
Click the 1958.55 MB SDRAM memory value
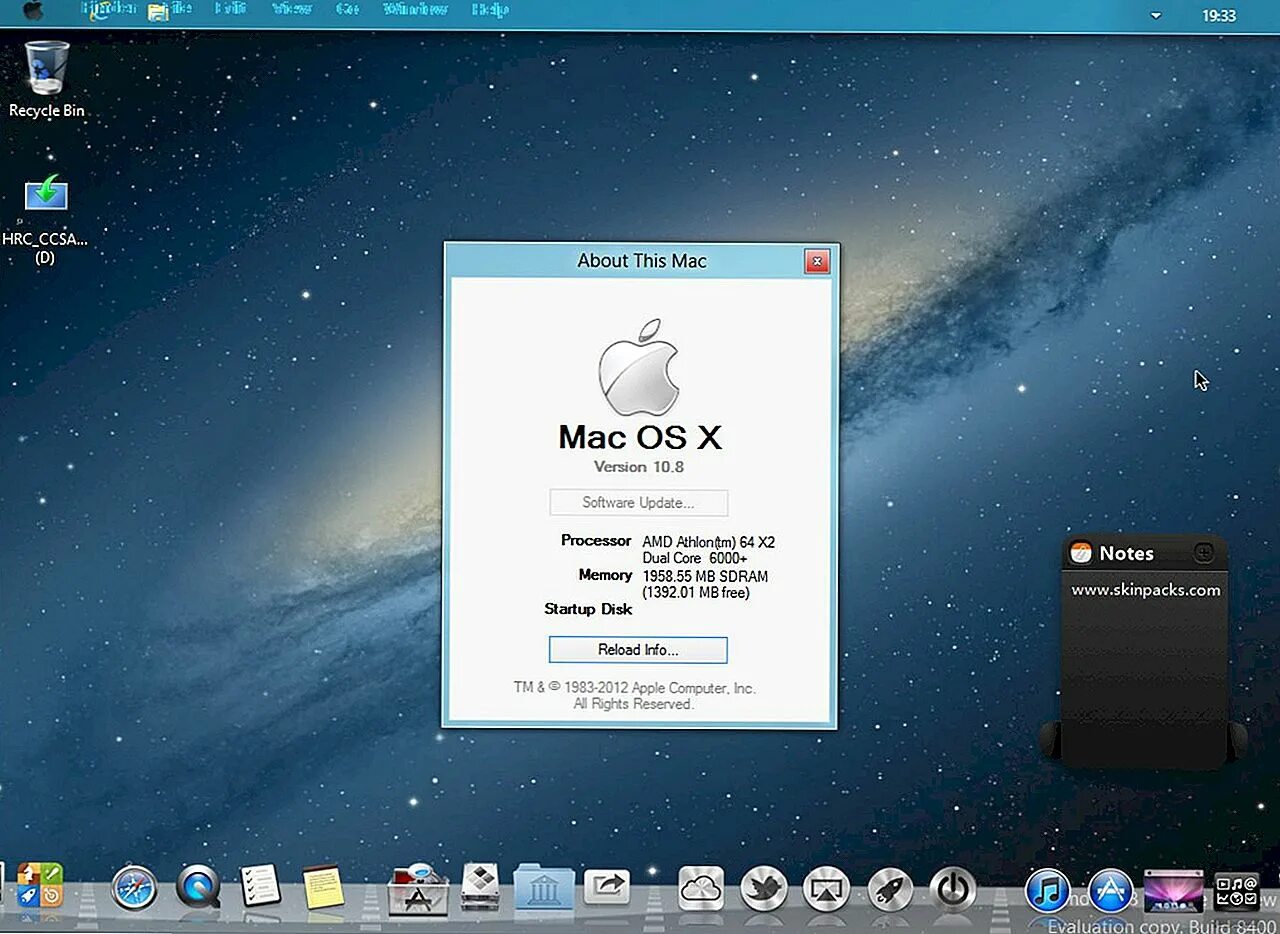705,577
